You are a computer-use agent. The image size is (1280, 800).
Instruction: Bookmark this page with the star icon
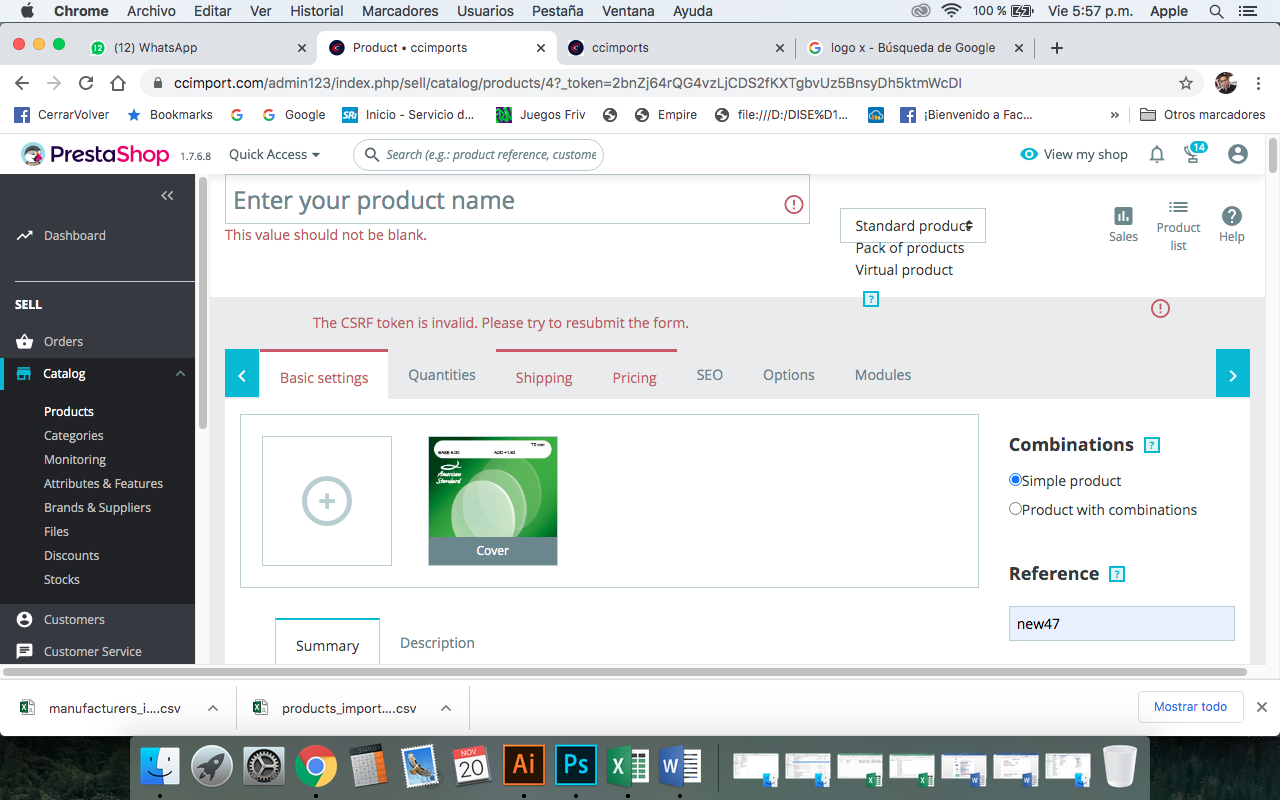point(1186,83)
